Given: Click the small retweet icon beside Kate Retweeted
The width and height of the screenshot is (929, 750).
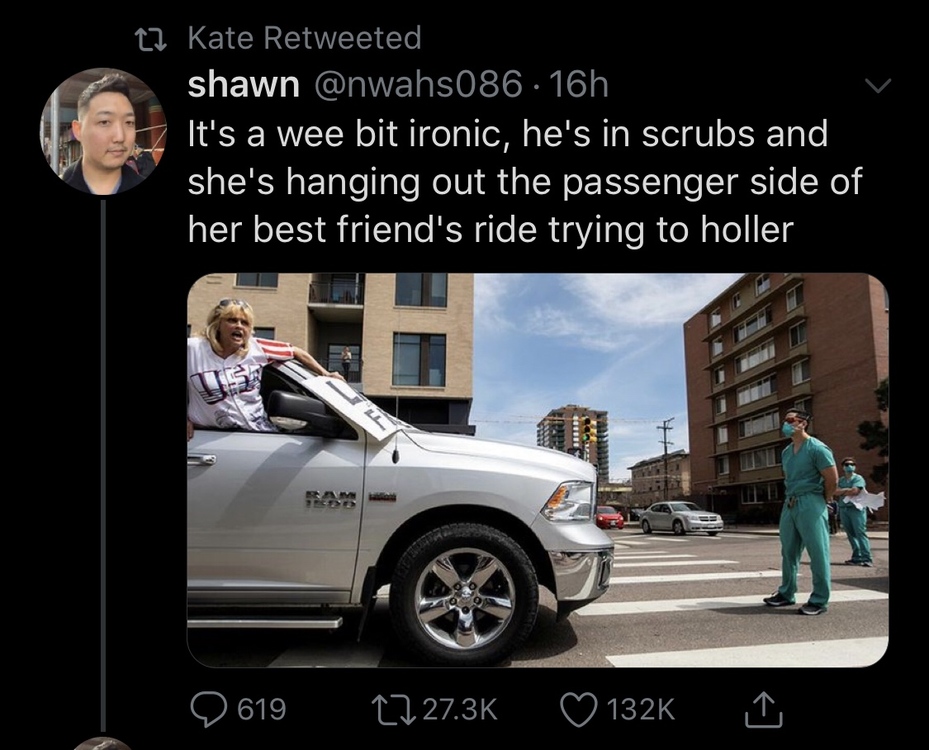Looking at the screenshot, I should [153, 40].
